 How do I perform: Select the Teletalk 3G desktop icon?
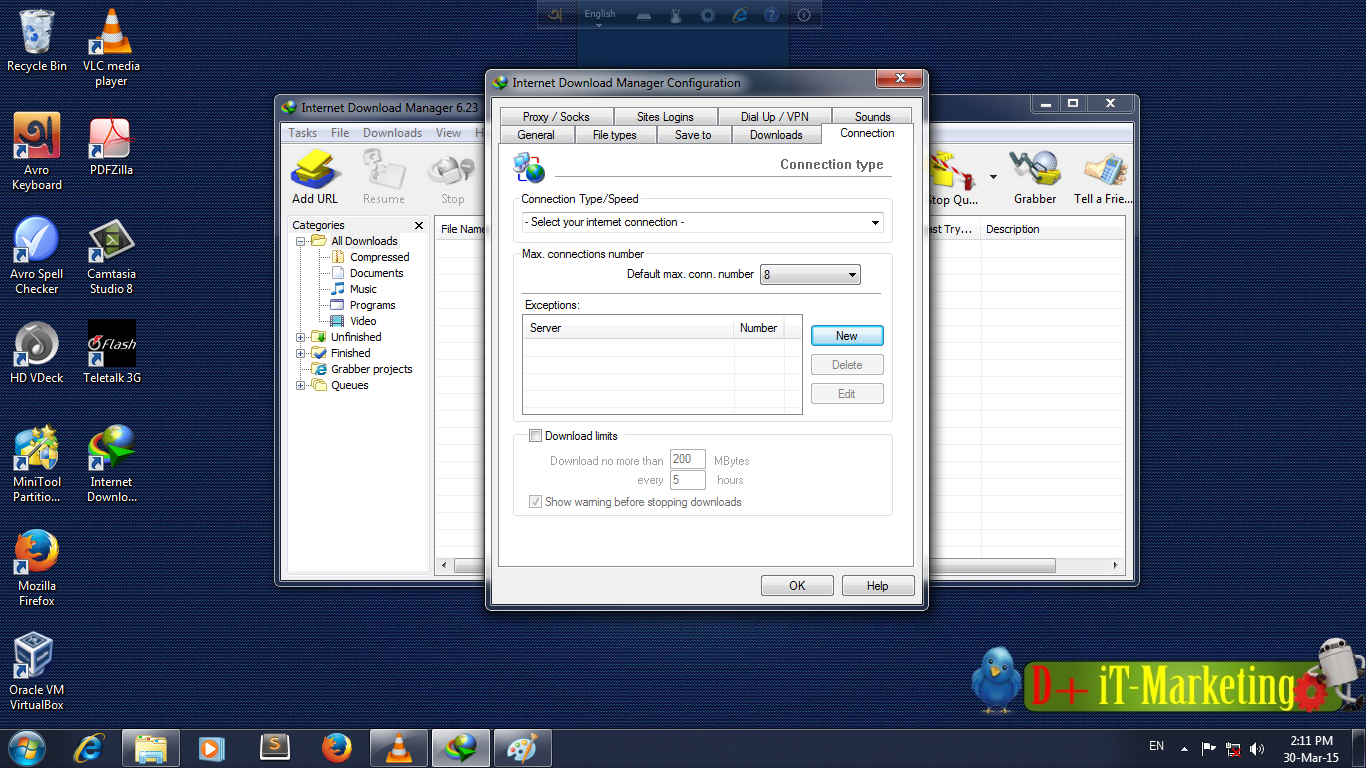pos(111,352)
